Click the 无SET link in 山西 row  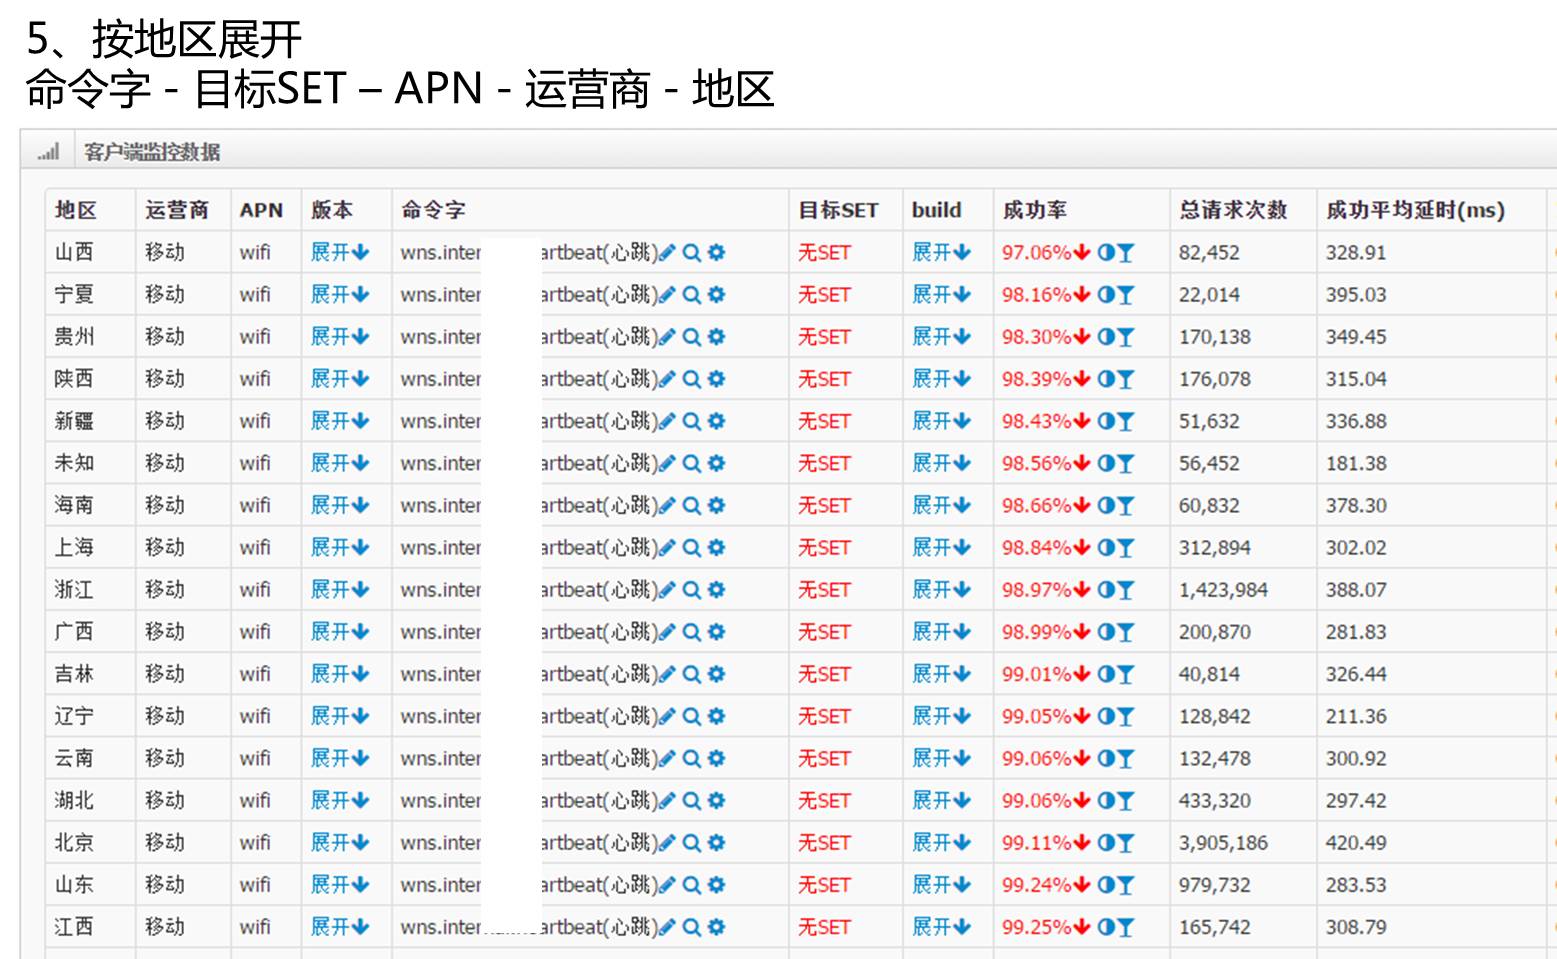pos(824,253)
